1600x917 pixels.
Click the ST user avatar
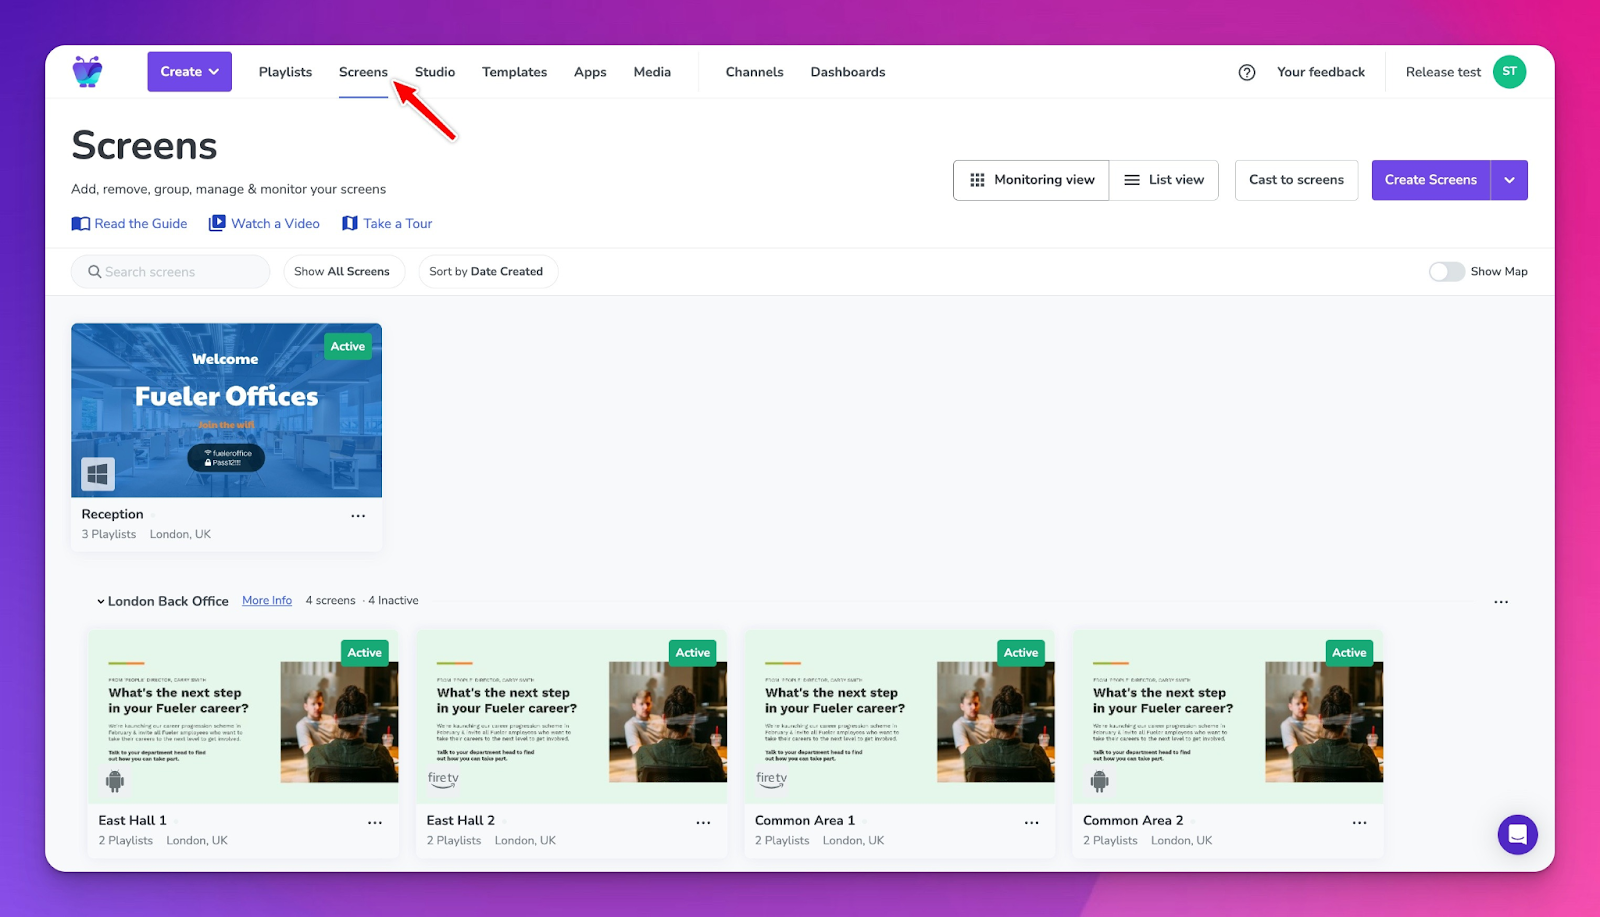1509,72
